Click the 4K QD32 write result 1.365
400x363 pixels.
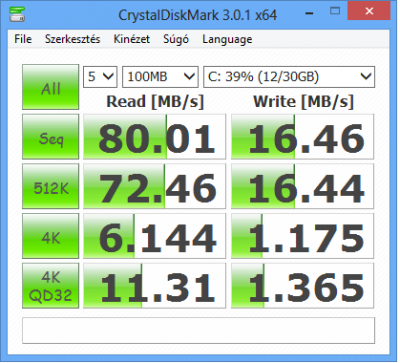[x=303, y=286]
